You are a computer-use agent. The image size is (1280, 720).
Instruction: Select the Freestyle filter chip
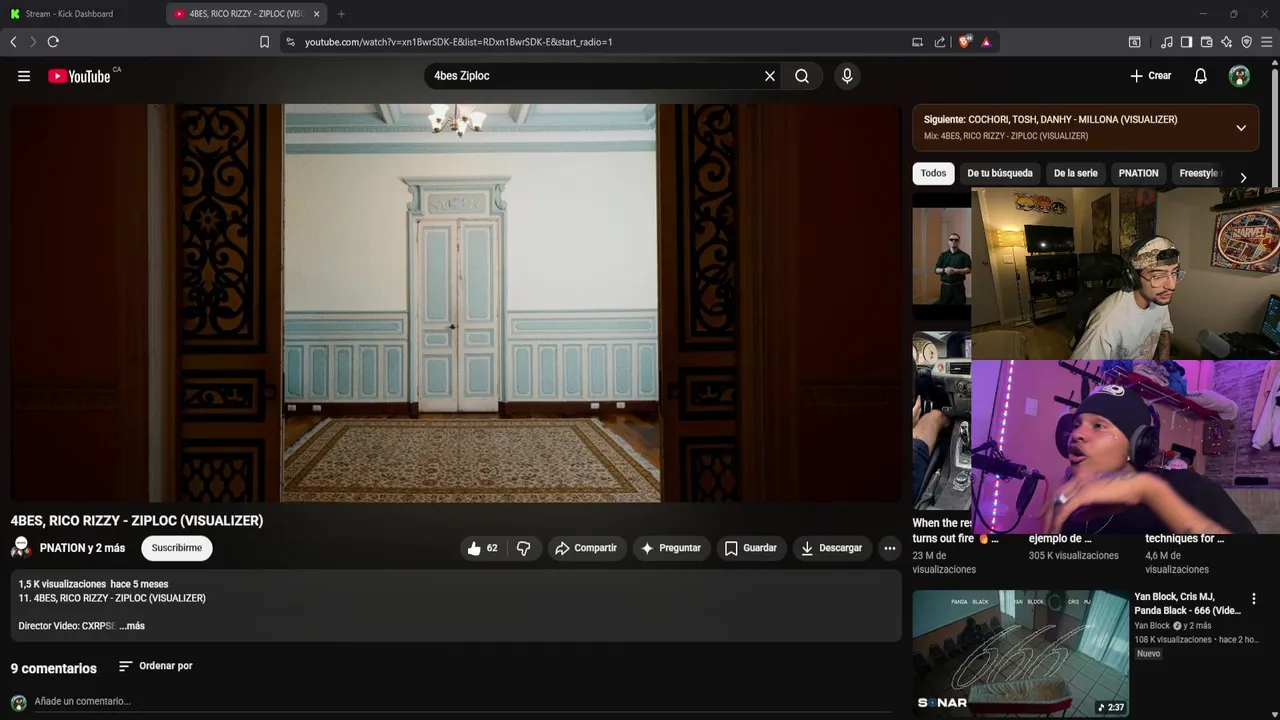[x=1197, y=173]
